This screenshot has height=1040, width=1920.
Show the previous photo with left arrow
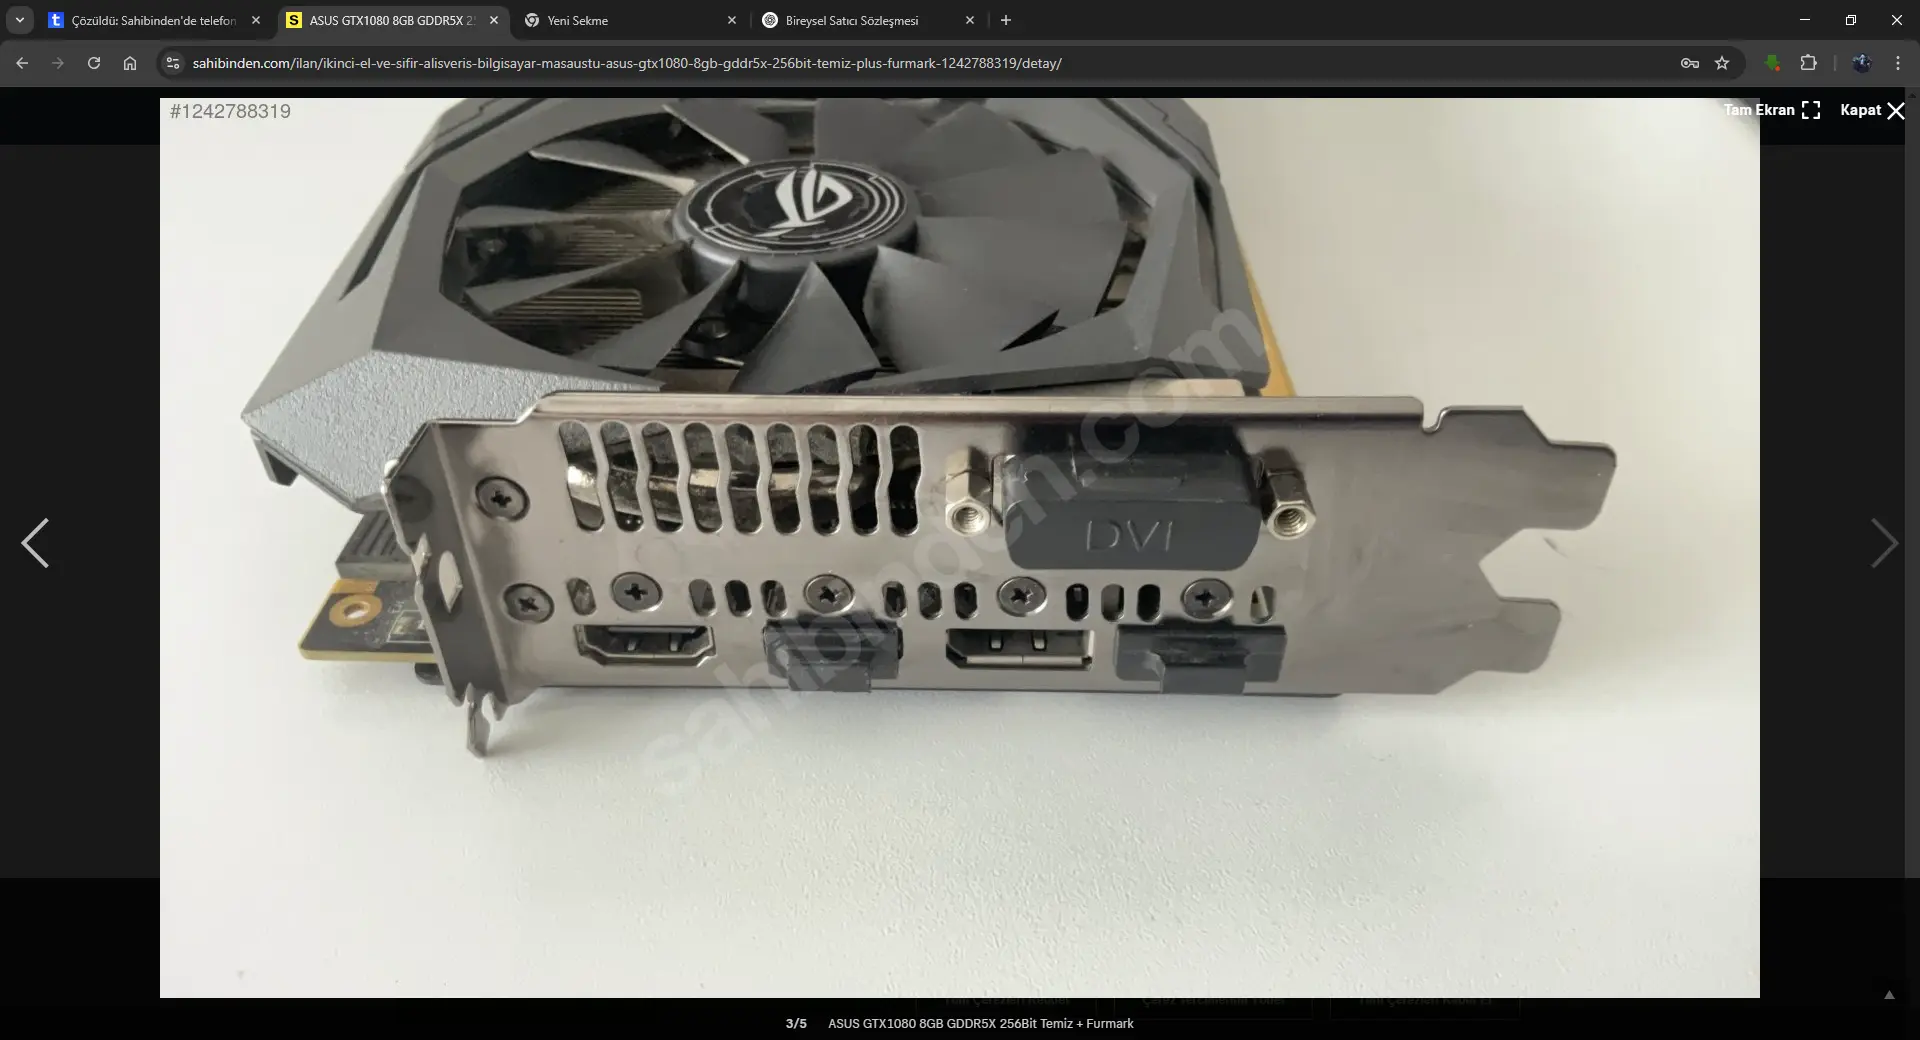point(35,543)
